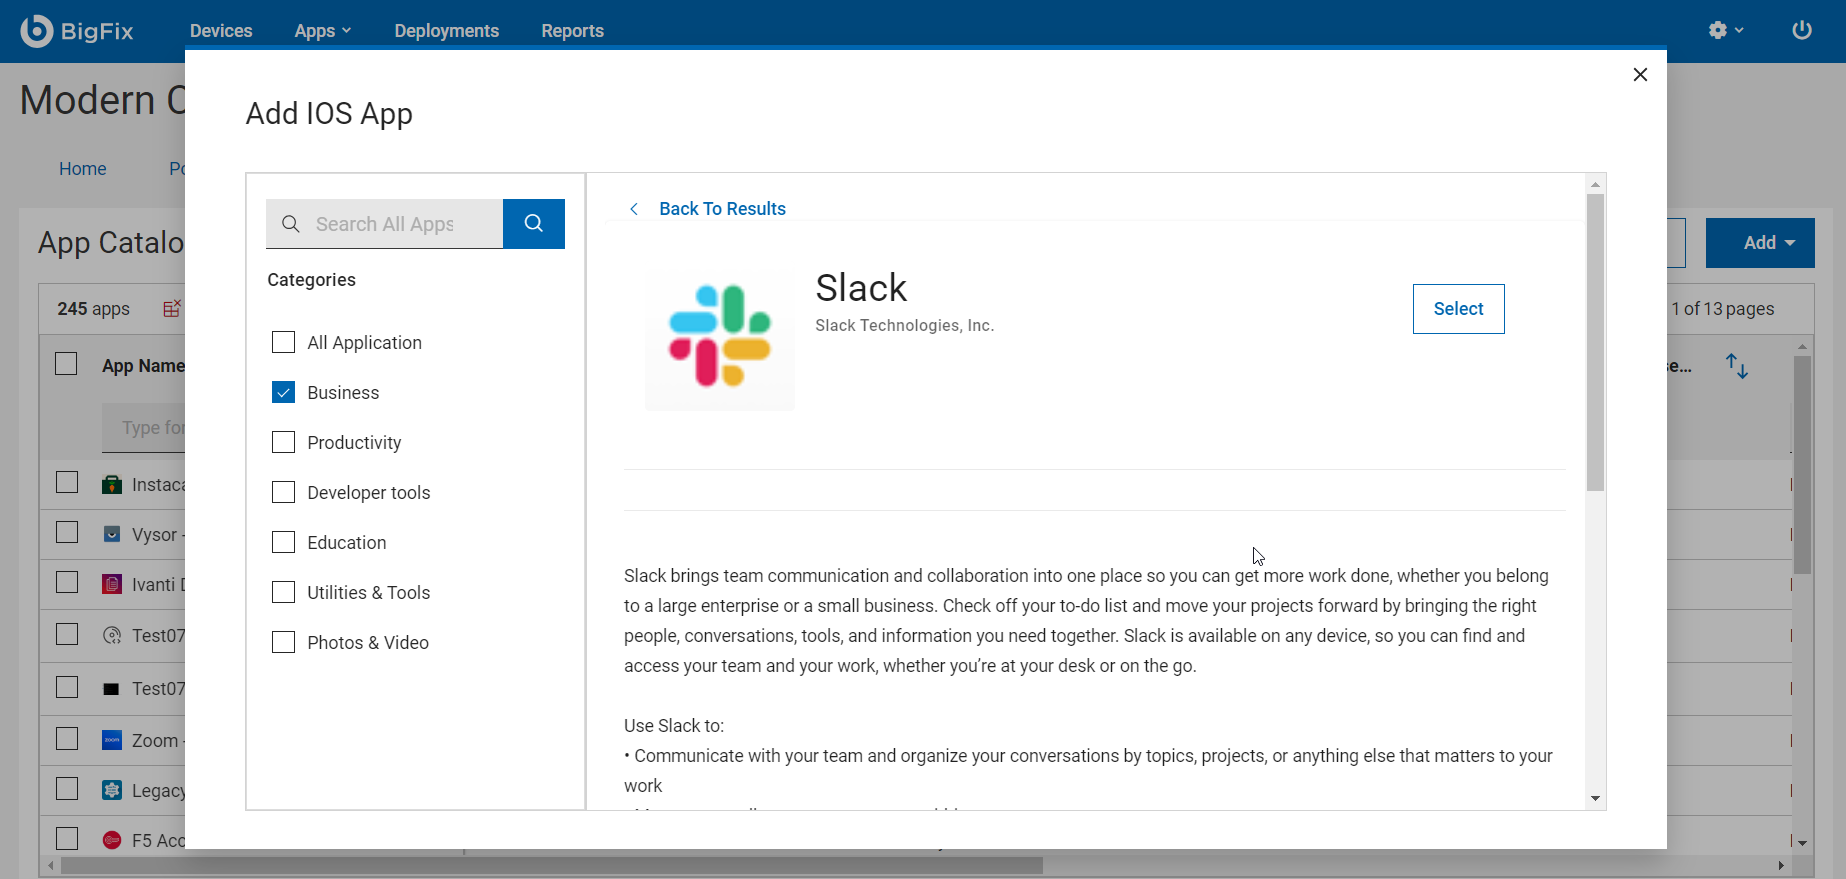The height and width of the screenshot is (879, 1846).
Task: Uncheck the Business category checkbox
Action: click(x=284, y=392)
